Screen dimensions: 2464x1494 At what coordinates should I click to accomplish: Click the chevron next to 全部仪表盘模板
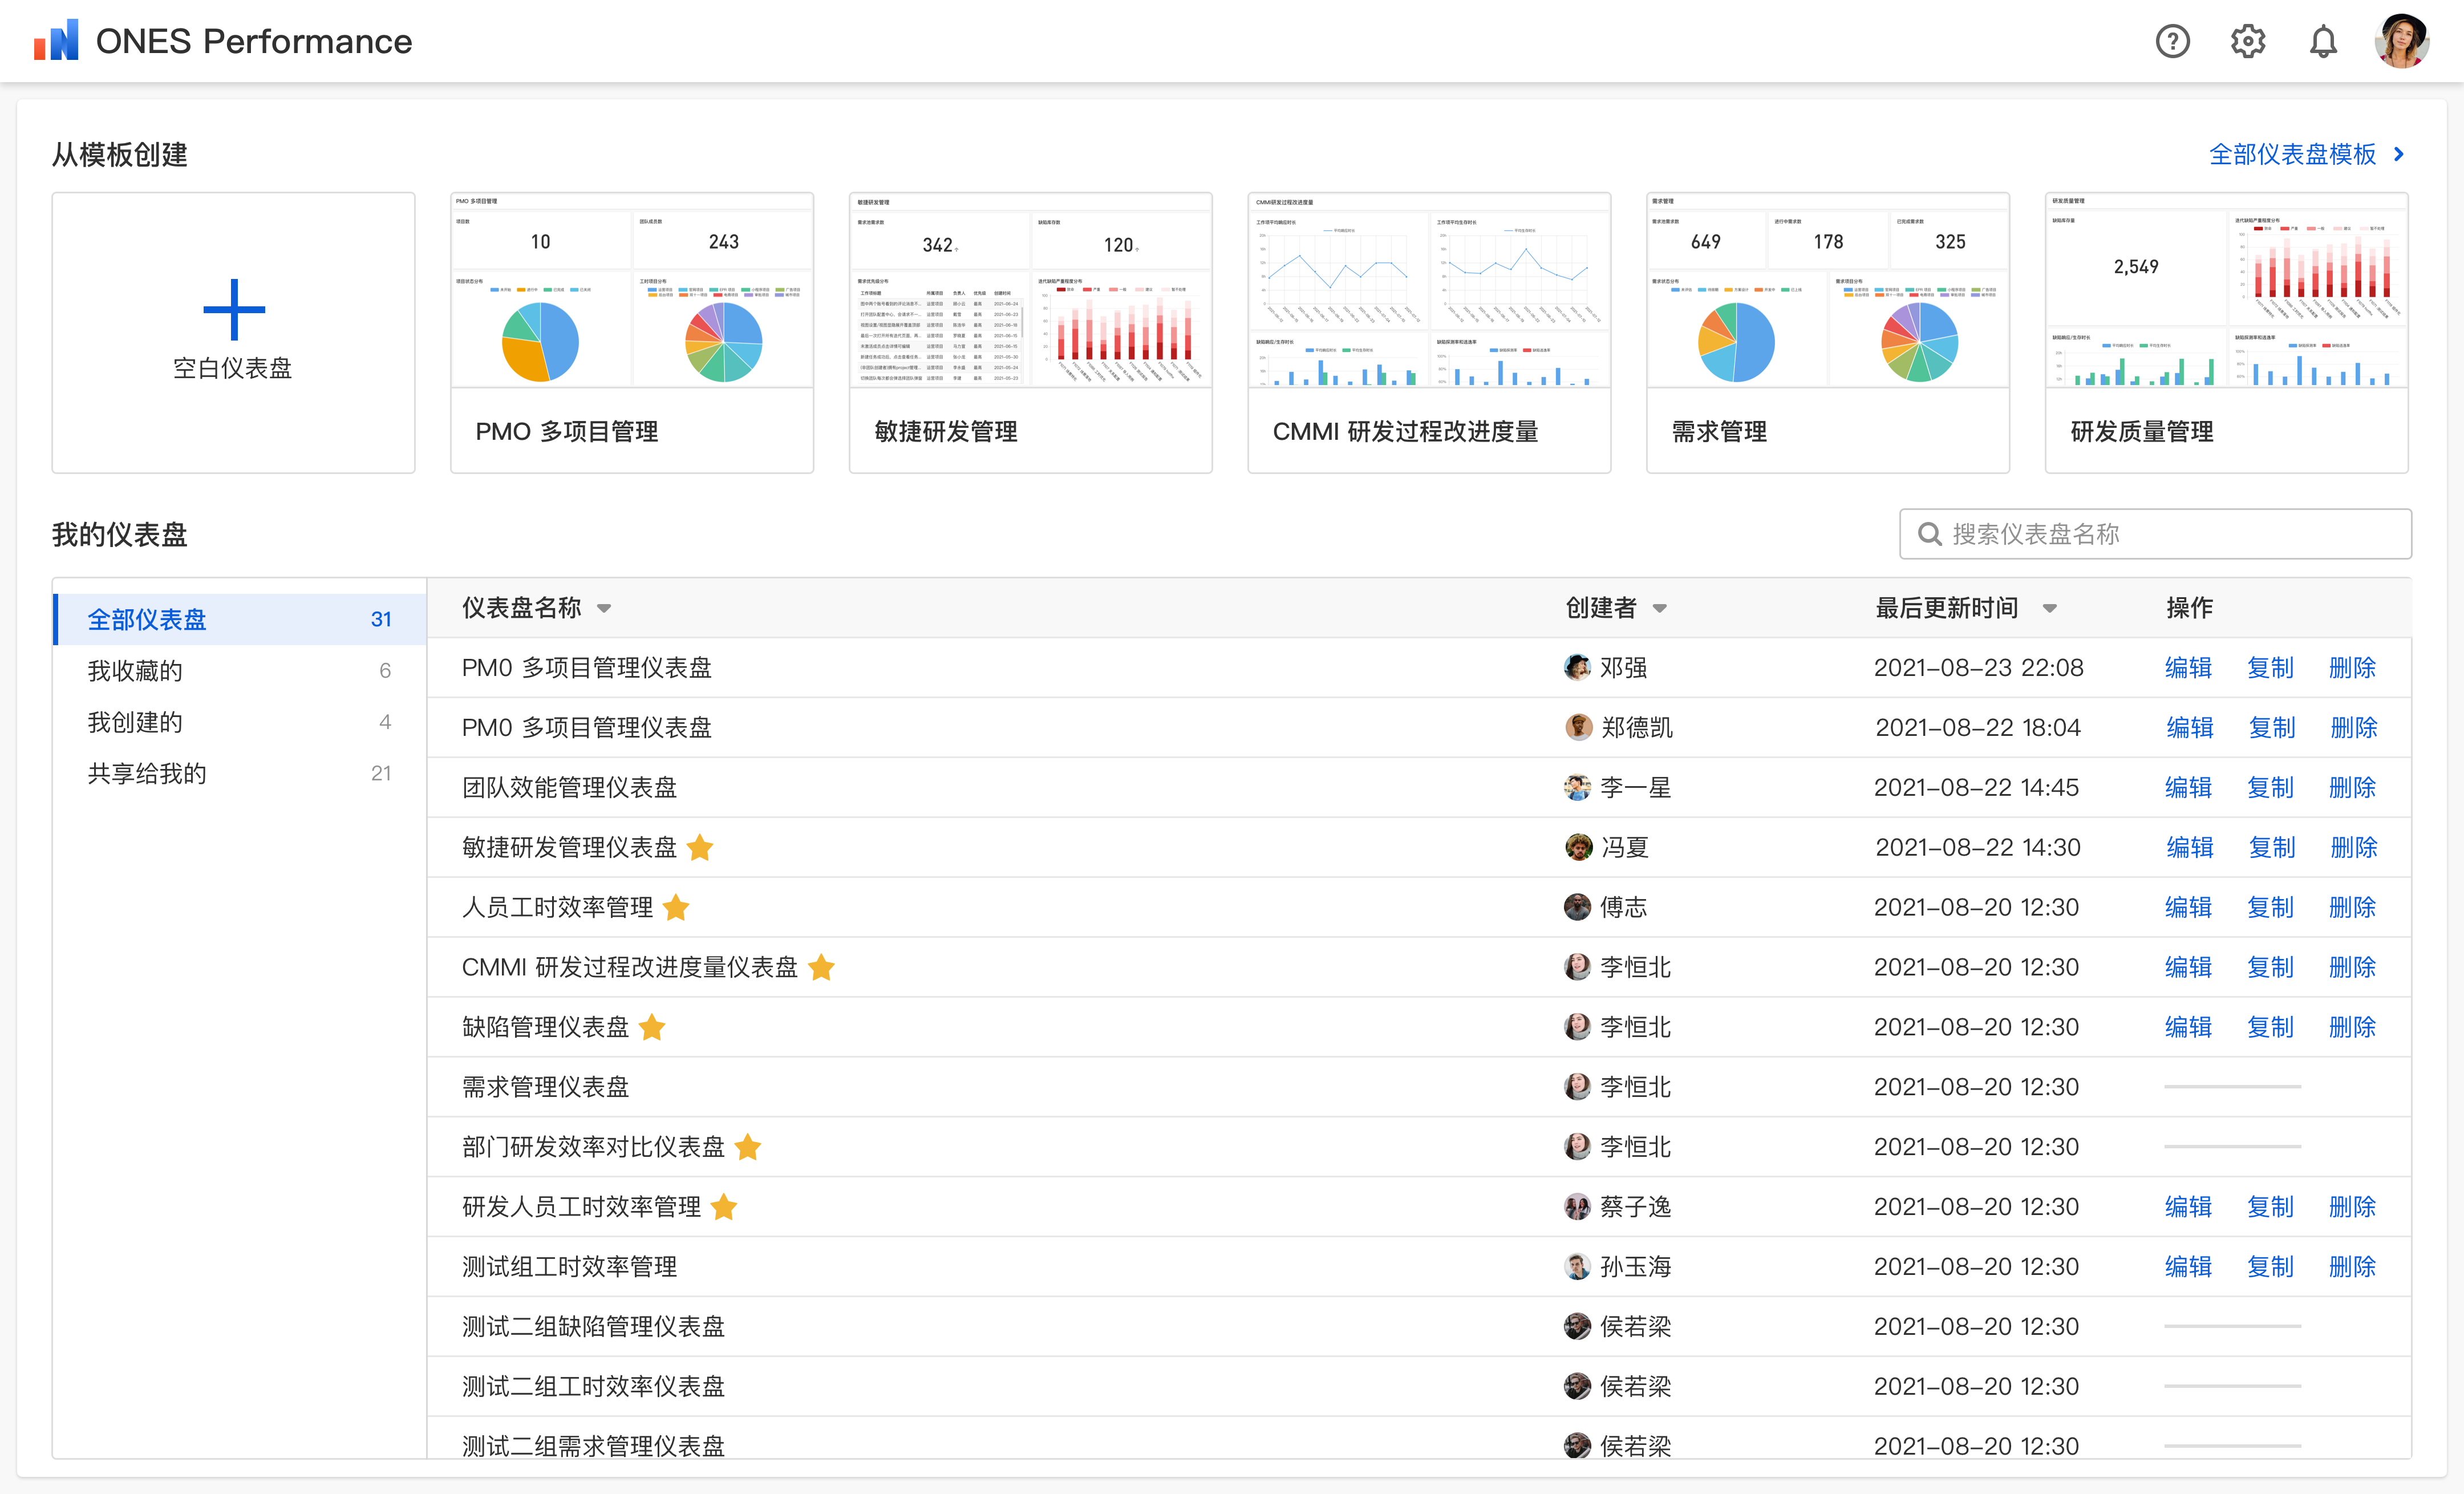(x=2399, y=154)
